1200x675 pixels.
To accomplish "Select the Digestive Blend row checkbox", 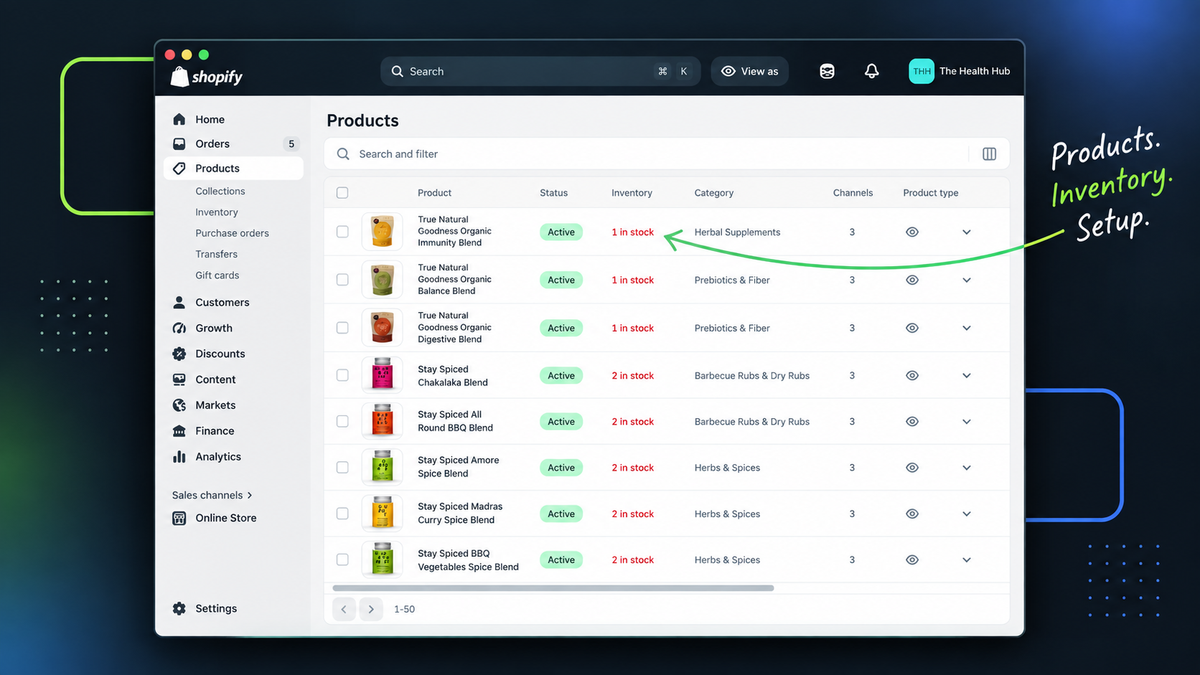I will click(x=342, y=328).
